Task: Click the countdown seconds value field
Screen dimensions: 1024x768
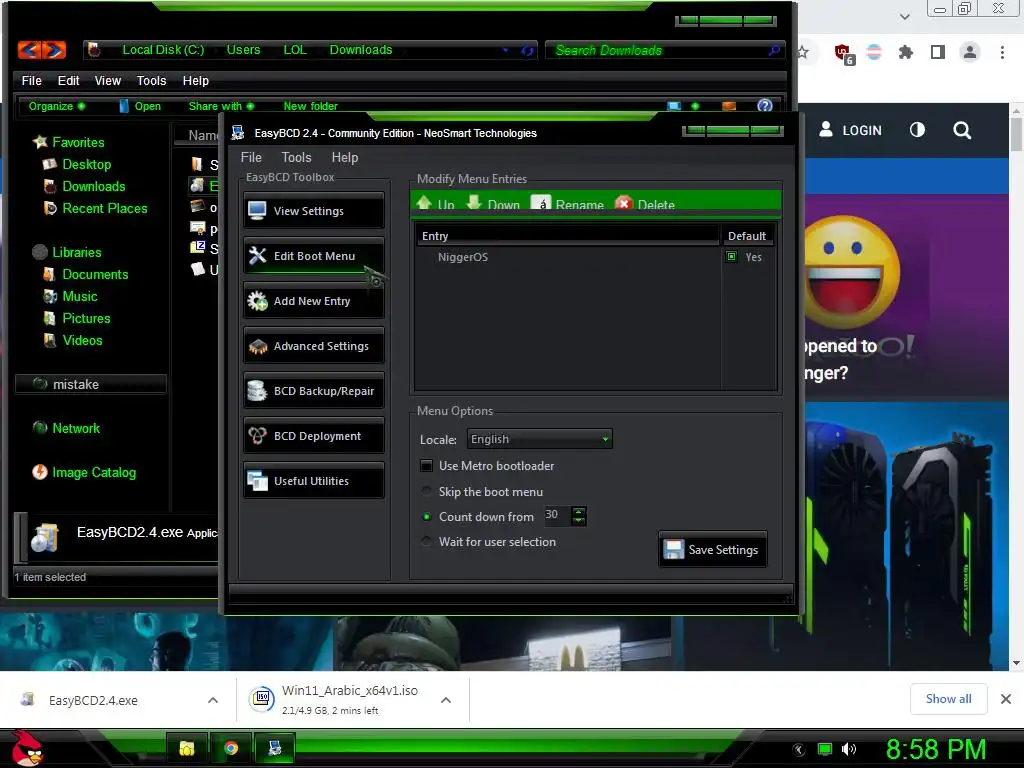Action: pyautogui.click(x=556, y=516)
